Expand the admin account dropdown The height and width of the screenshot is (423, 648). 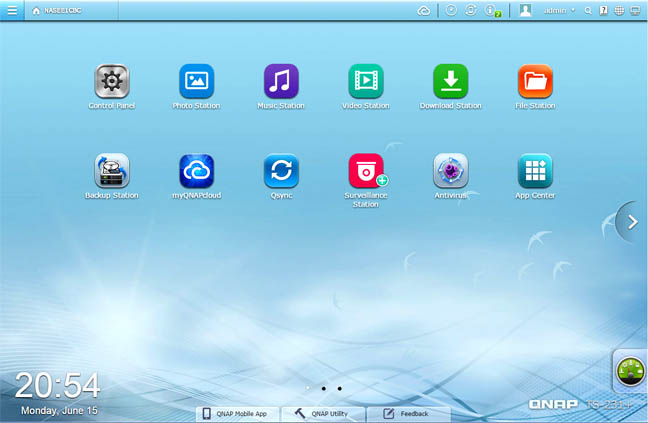[560, 10]
